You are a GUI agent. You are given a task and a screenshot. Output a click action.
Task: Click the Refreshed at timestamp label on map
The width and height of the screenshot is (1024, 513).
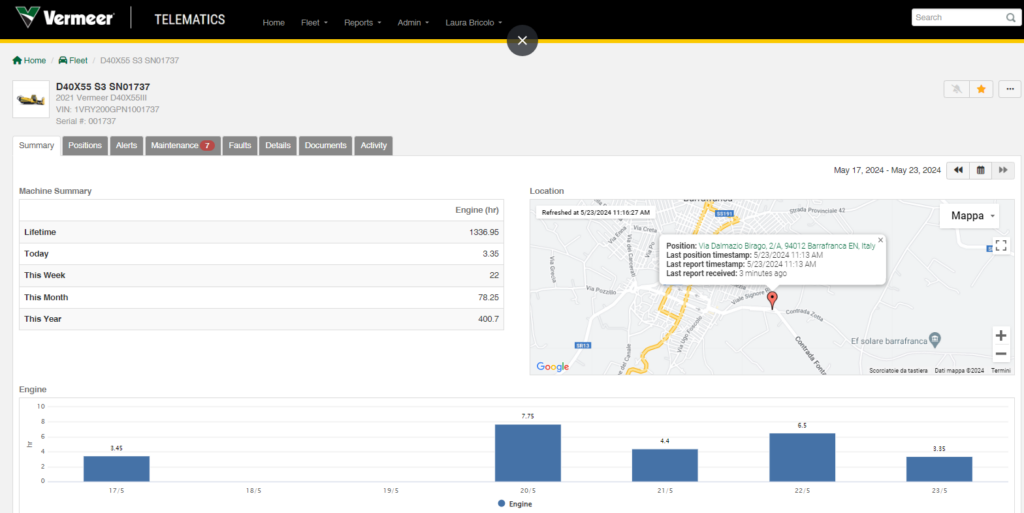[x=596, y=212]
